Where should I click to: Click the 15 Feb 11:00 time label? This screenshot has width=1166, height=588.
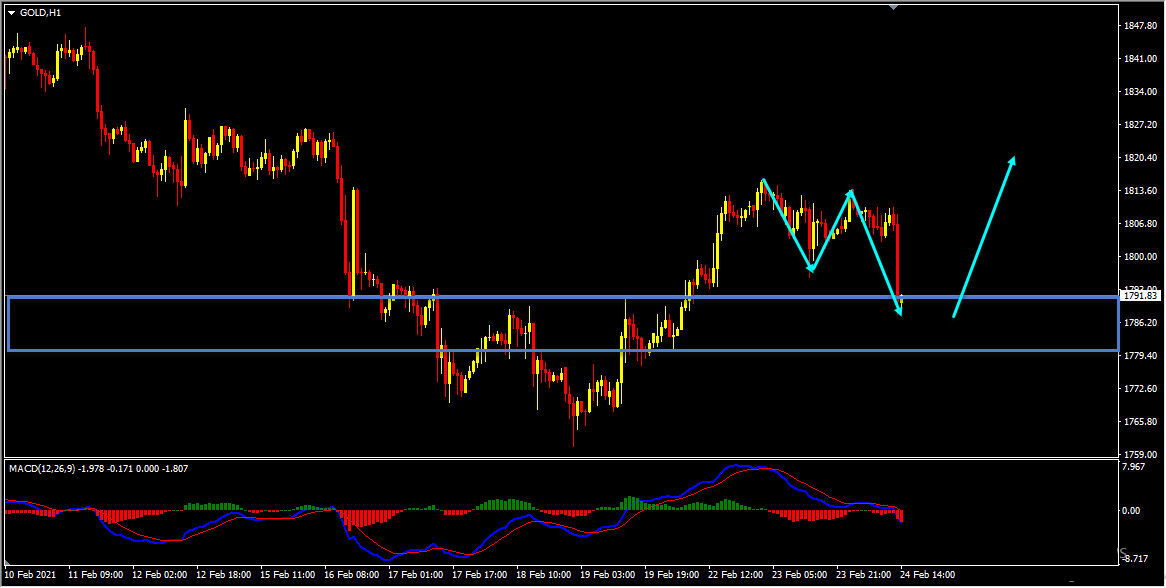pyautogui.click(x=287, y=575)
